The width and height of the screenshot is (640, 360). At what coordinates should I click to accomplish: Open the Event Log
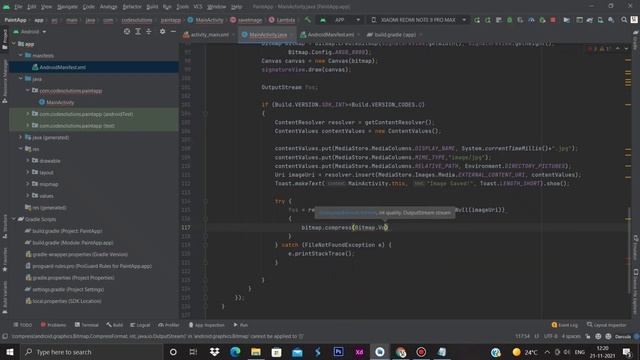564,325
